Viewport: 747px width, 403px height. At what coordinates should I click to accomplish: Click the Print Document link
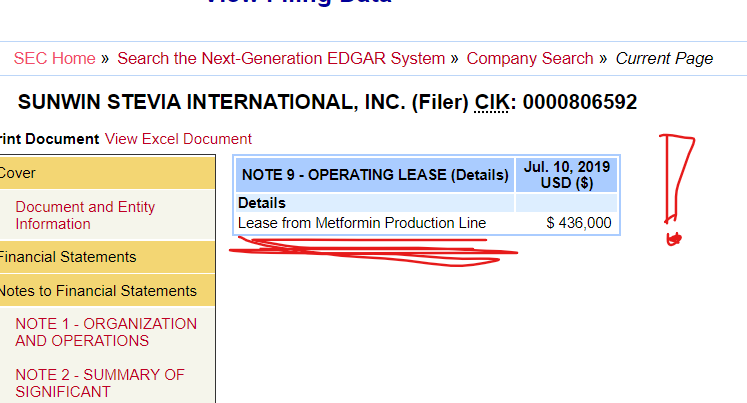(50, 139)
